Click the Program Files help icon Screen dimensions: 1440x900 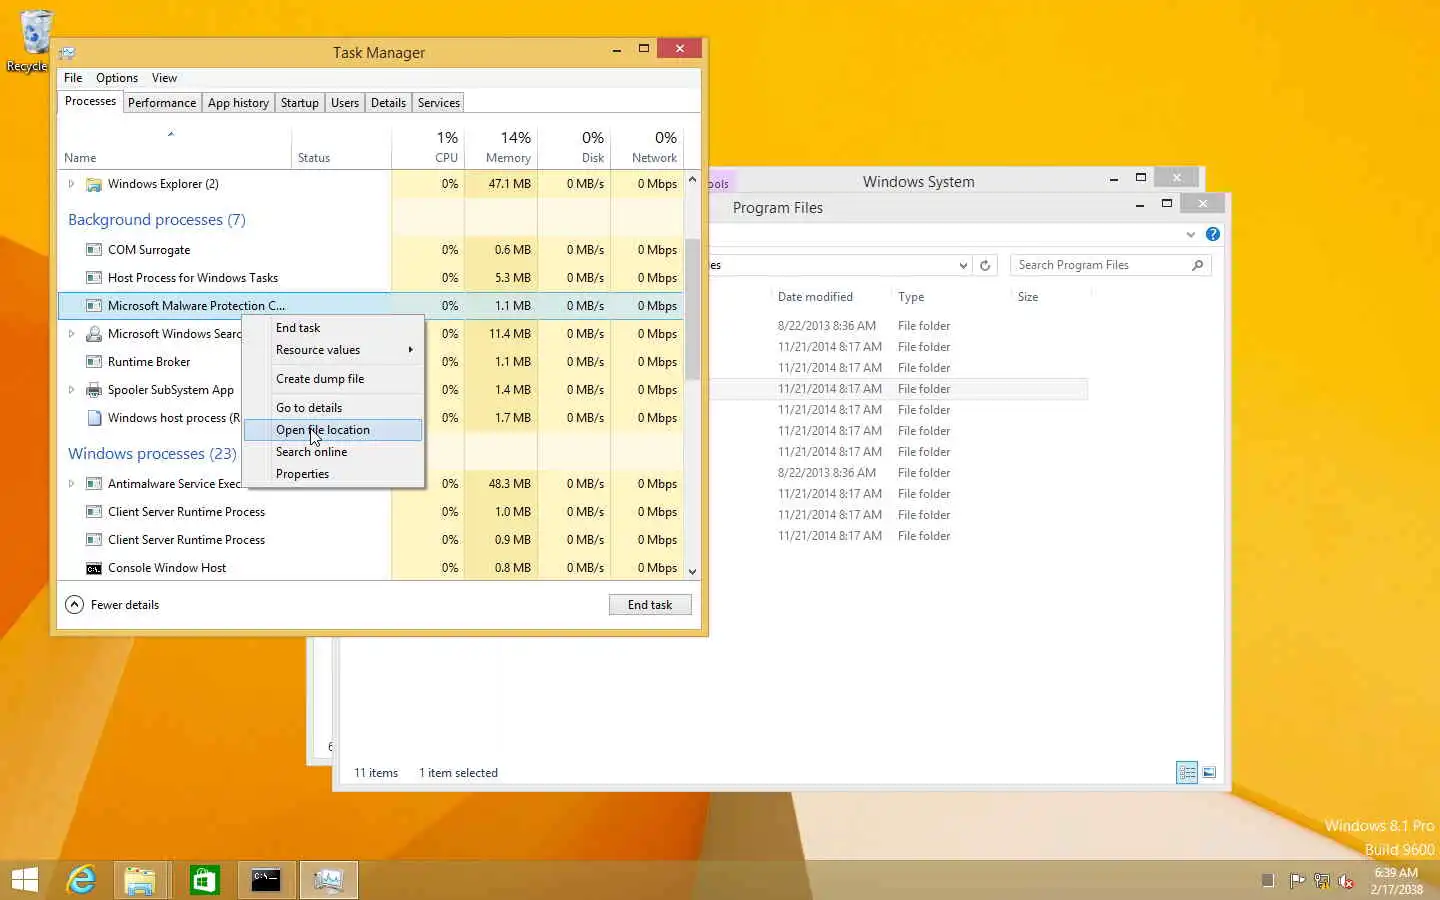pyautogui.click(x=1213, y=234)
